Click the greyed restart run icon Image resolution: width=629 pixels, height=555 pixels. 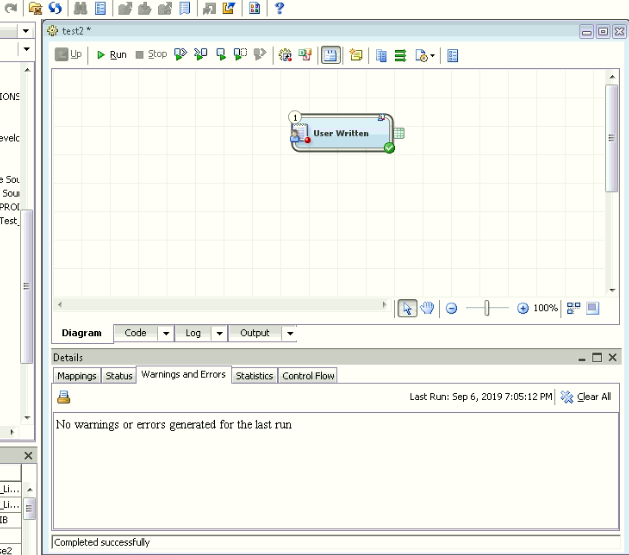click(x=260, y=54)
